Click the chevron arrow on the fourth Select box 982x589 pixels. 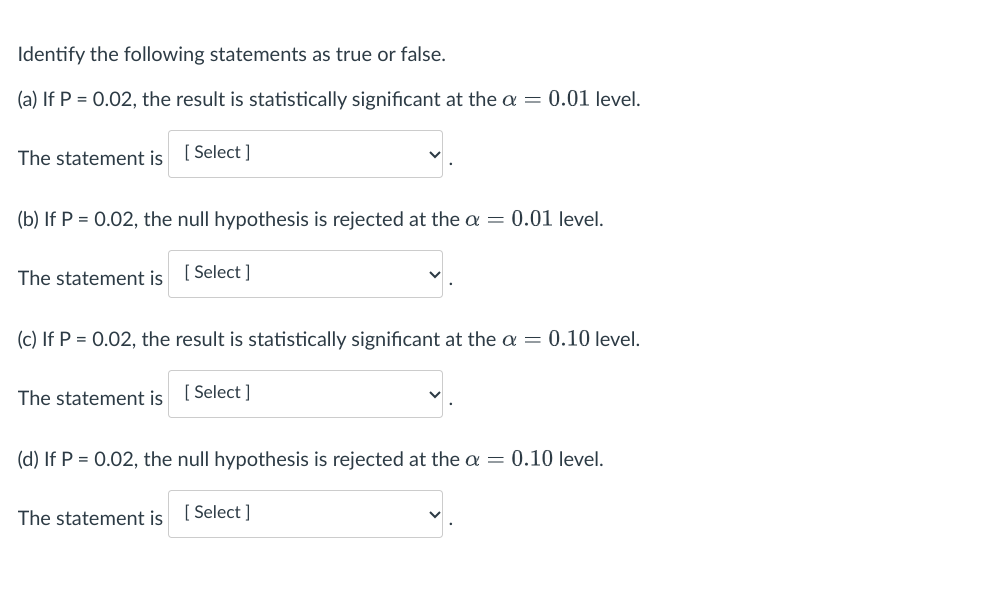click(432, 513)
